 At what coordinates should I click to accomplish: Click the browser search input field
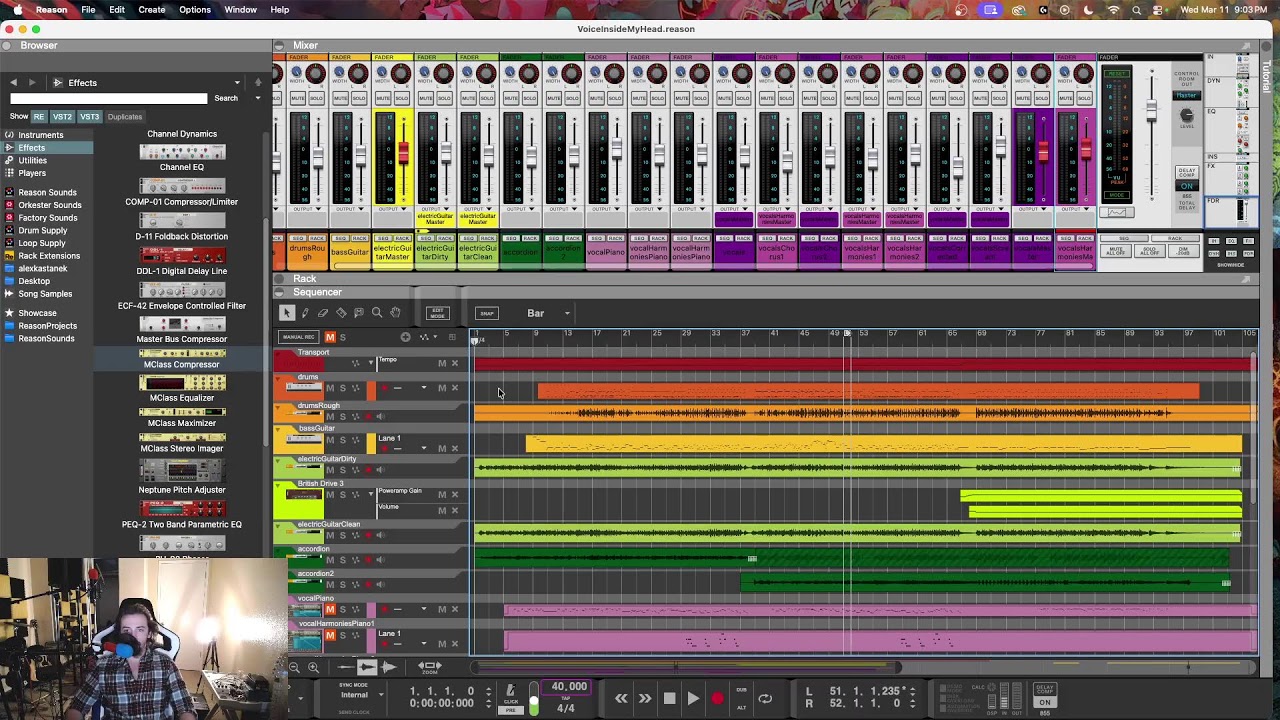109,98
